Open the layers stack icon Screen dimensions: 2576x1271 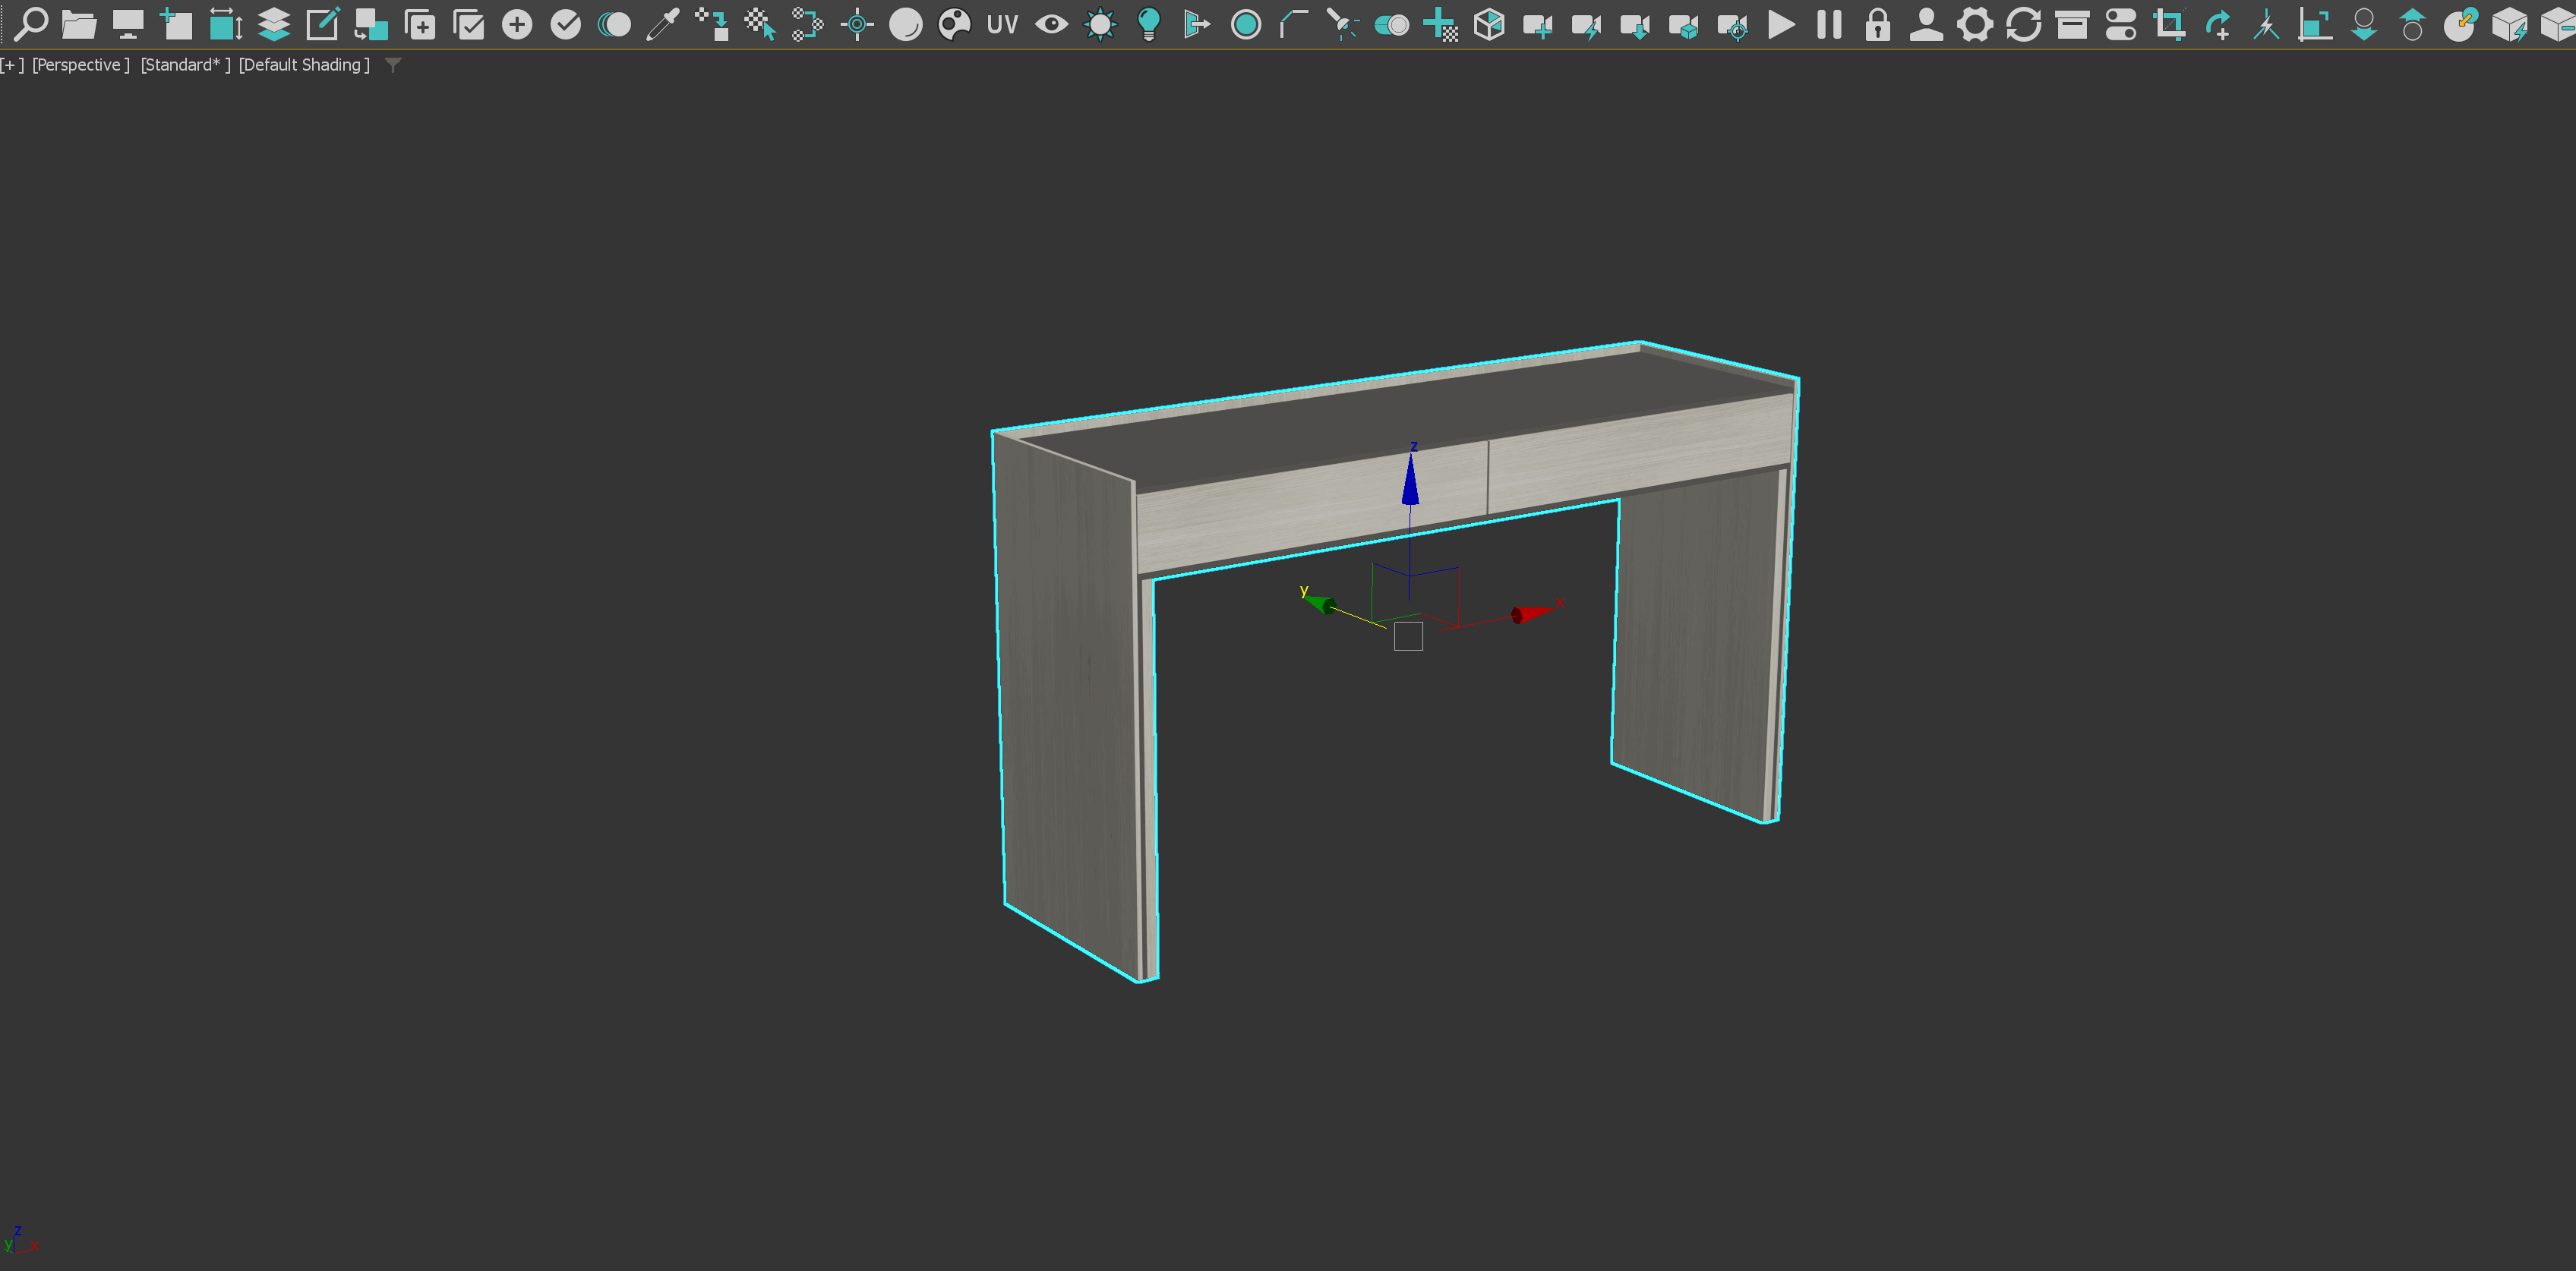click(274, 24)
